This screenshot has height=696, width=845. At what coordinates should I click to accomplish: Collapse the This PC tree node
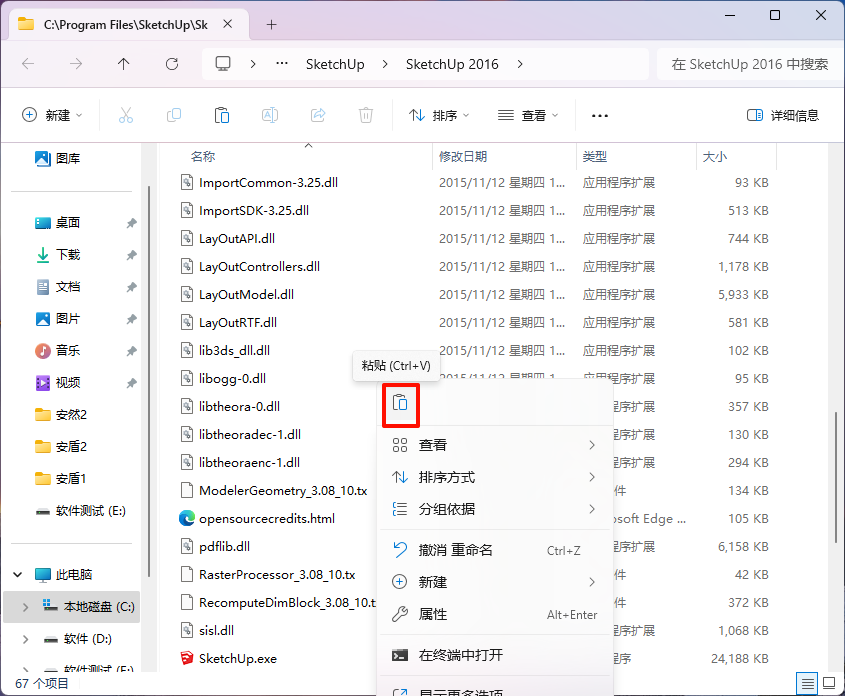(18, 575)
